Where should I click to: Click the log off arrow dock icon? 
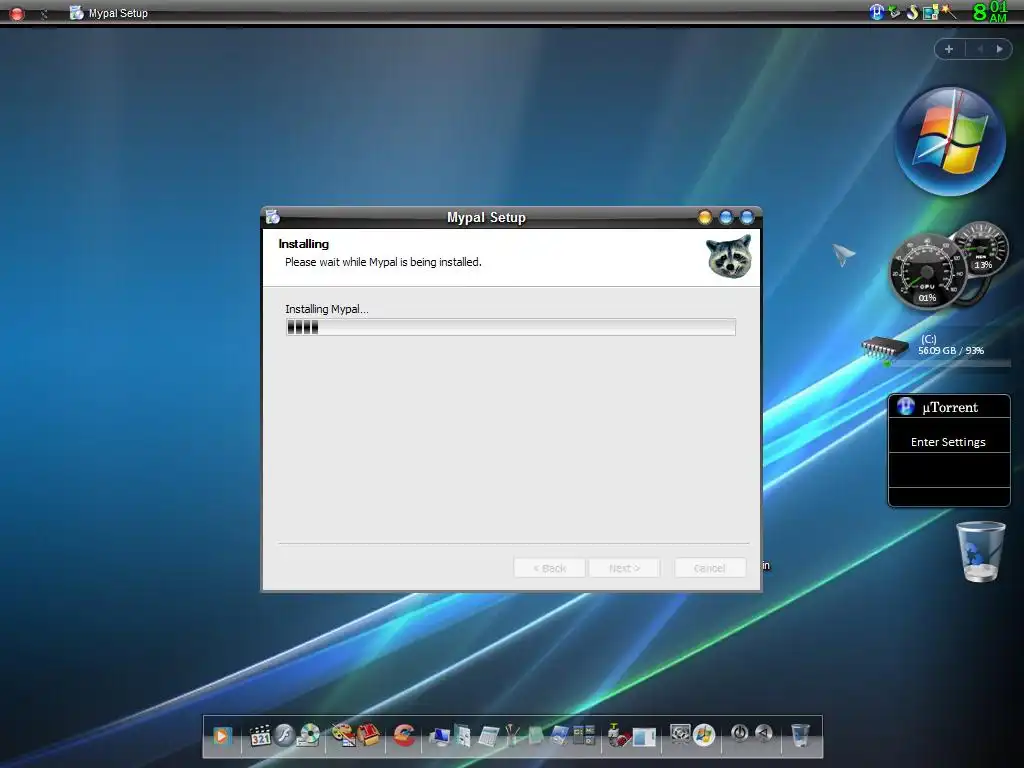point(763,733)
